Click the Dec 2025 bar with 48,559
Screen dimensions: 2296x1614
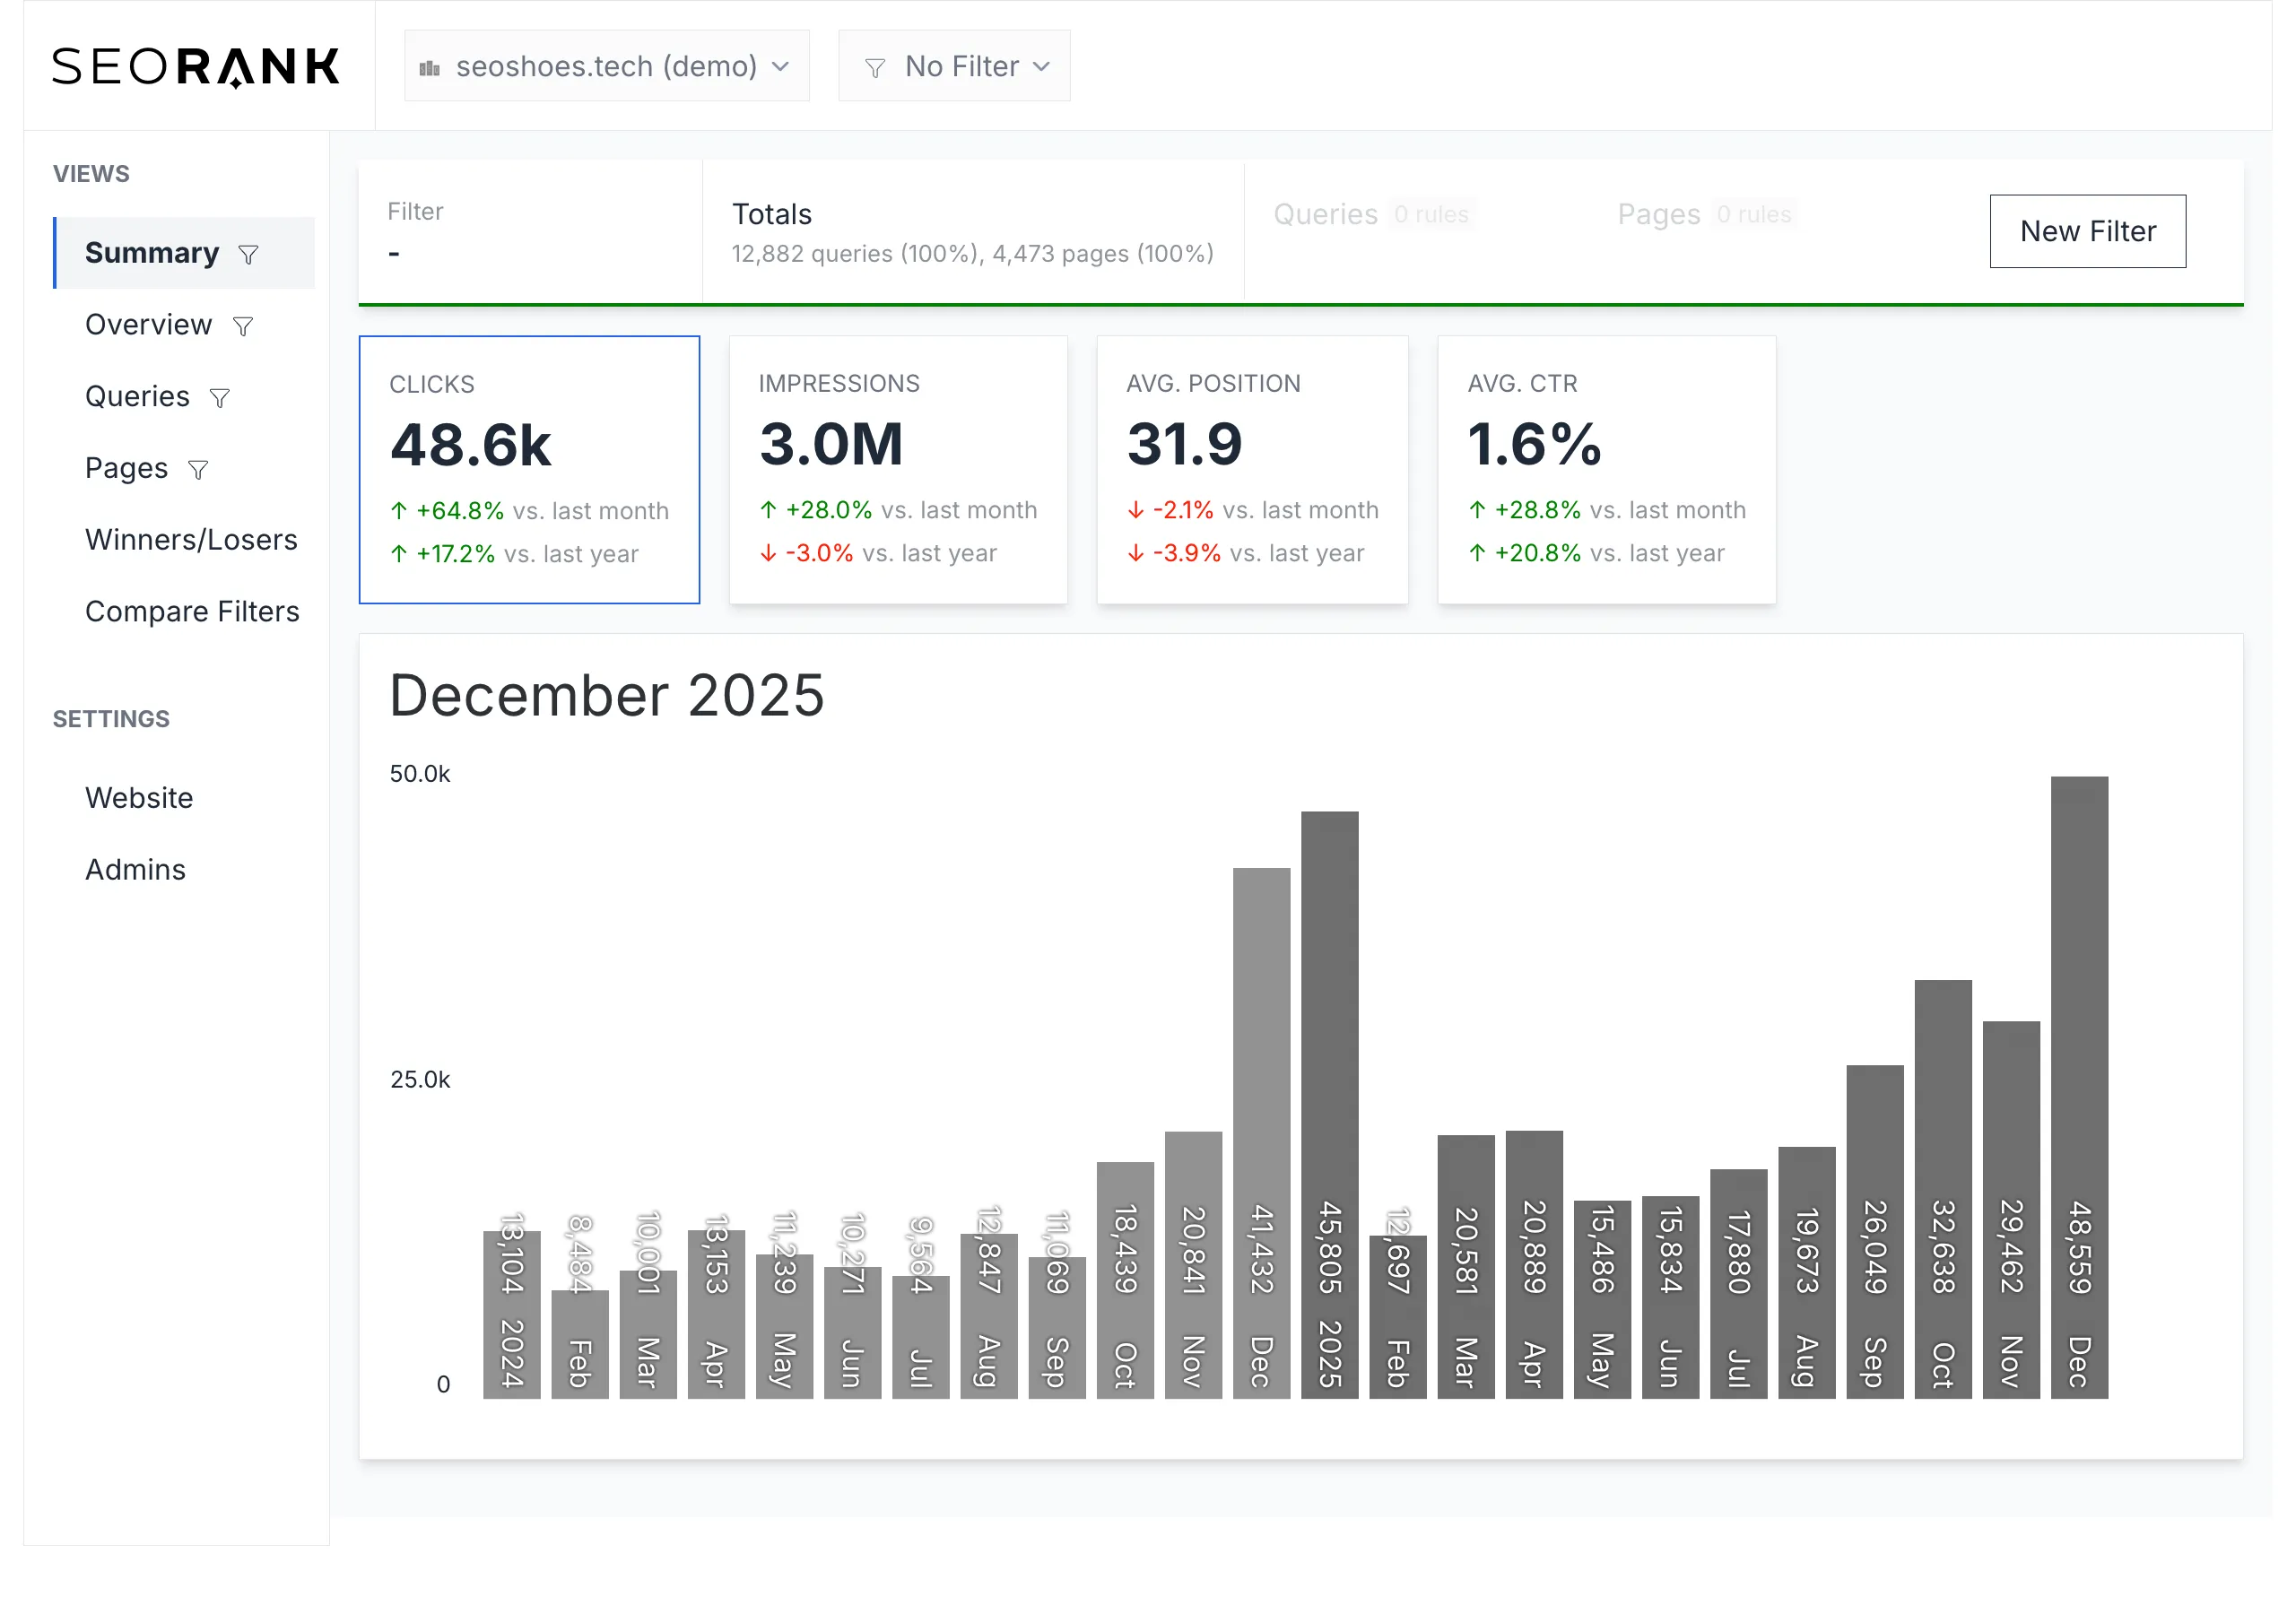(2079, 1087)
